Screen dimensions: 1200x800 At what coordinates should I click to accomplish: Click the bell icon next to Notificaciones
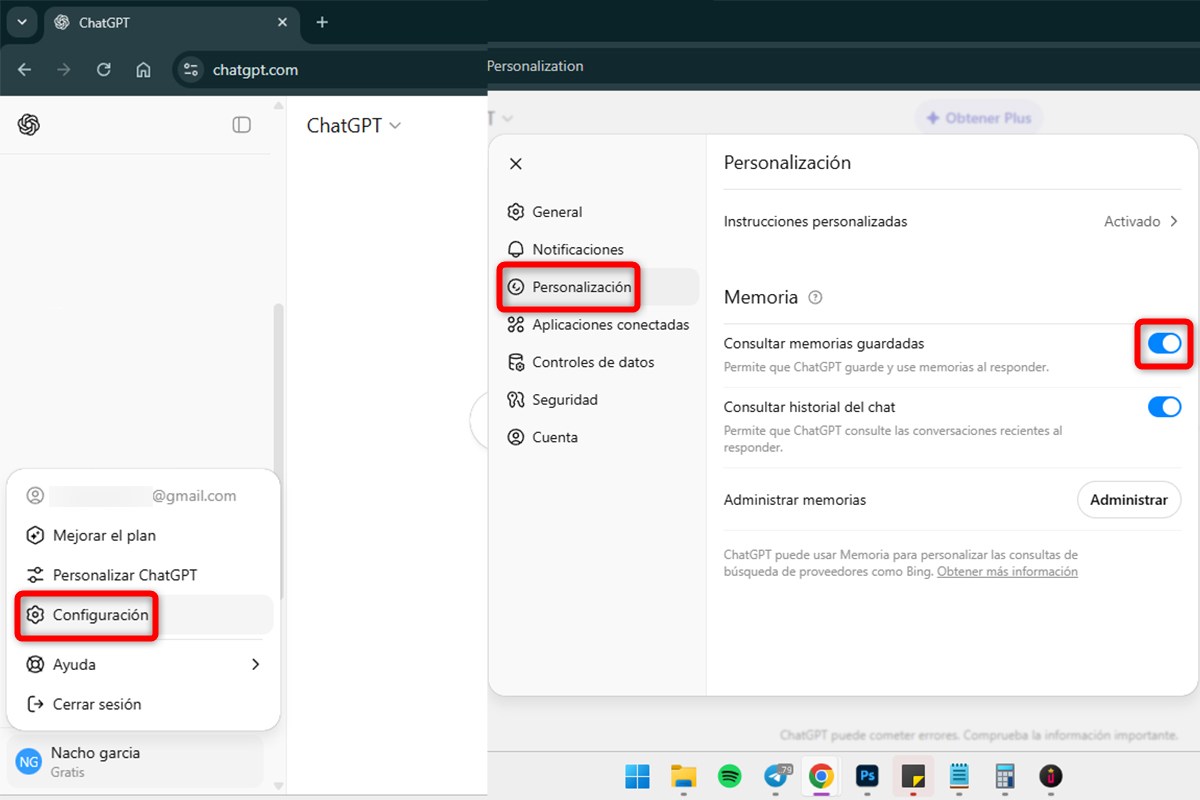pyautogui.click(x=516, y=249)
